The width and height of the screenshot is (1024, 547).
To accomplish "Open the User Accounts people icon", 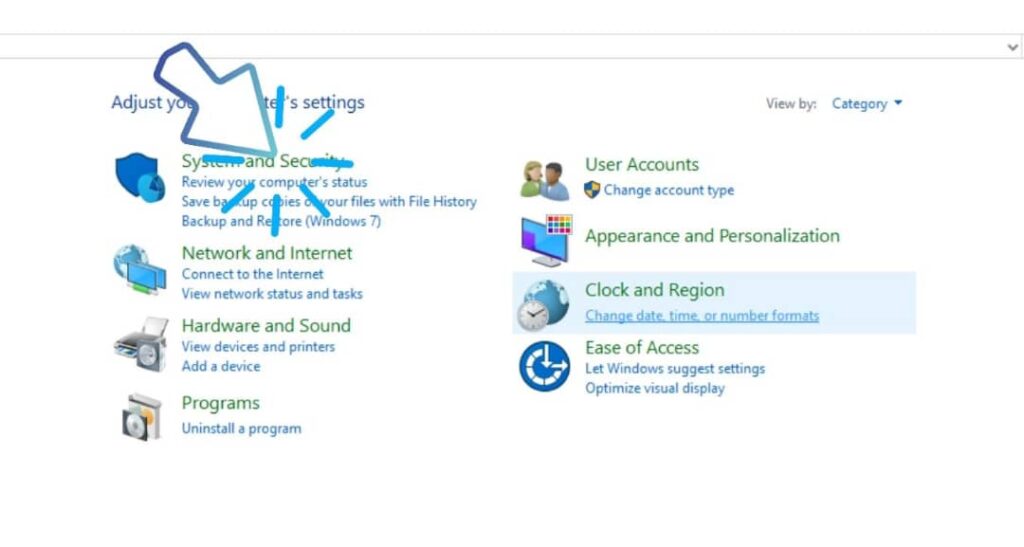I will tap(545, 180).
